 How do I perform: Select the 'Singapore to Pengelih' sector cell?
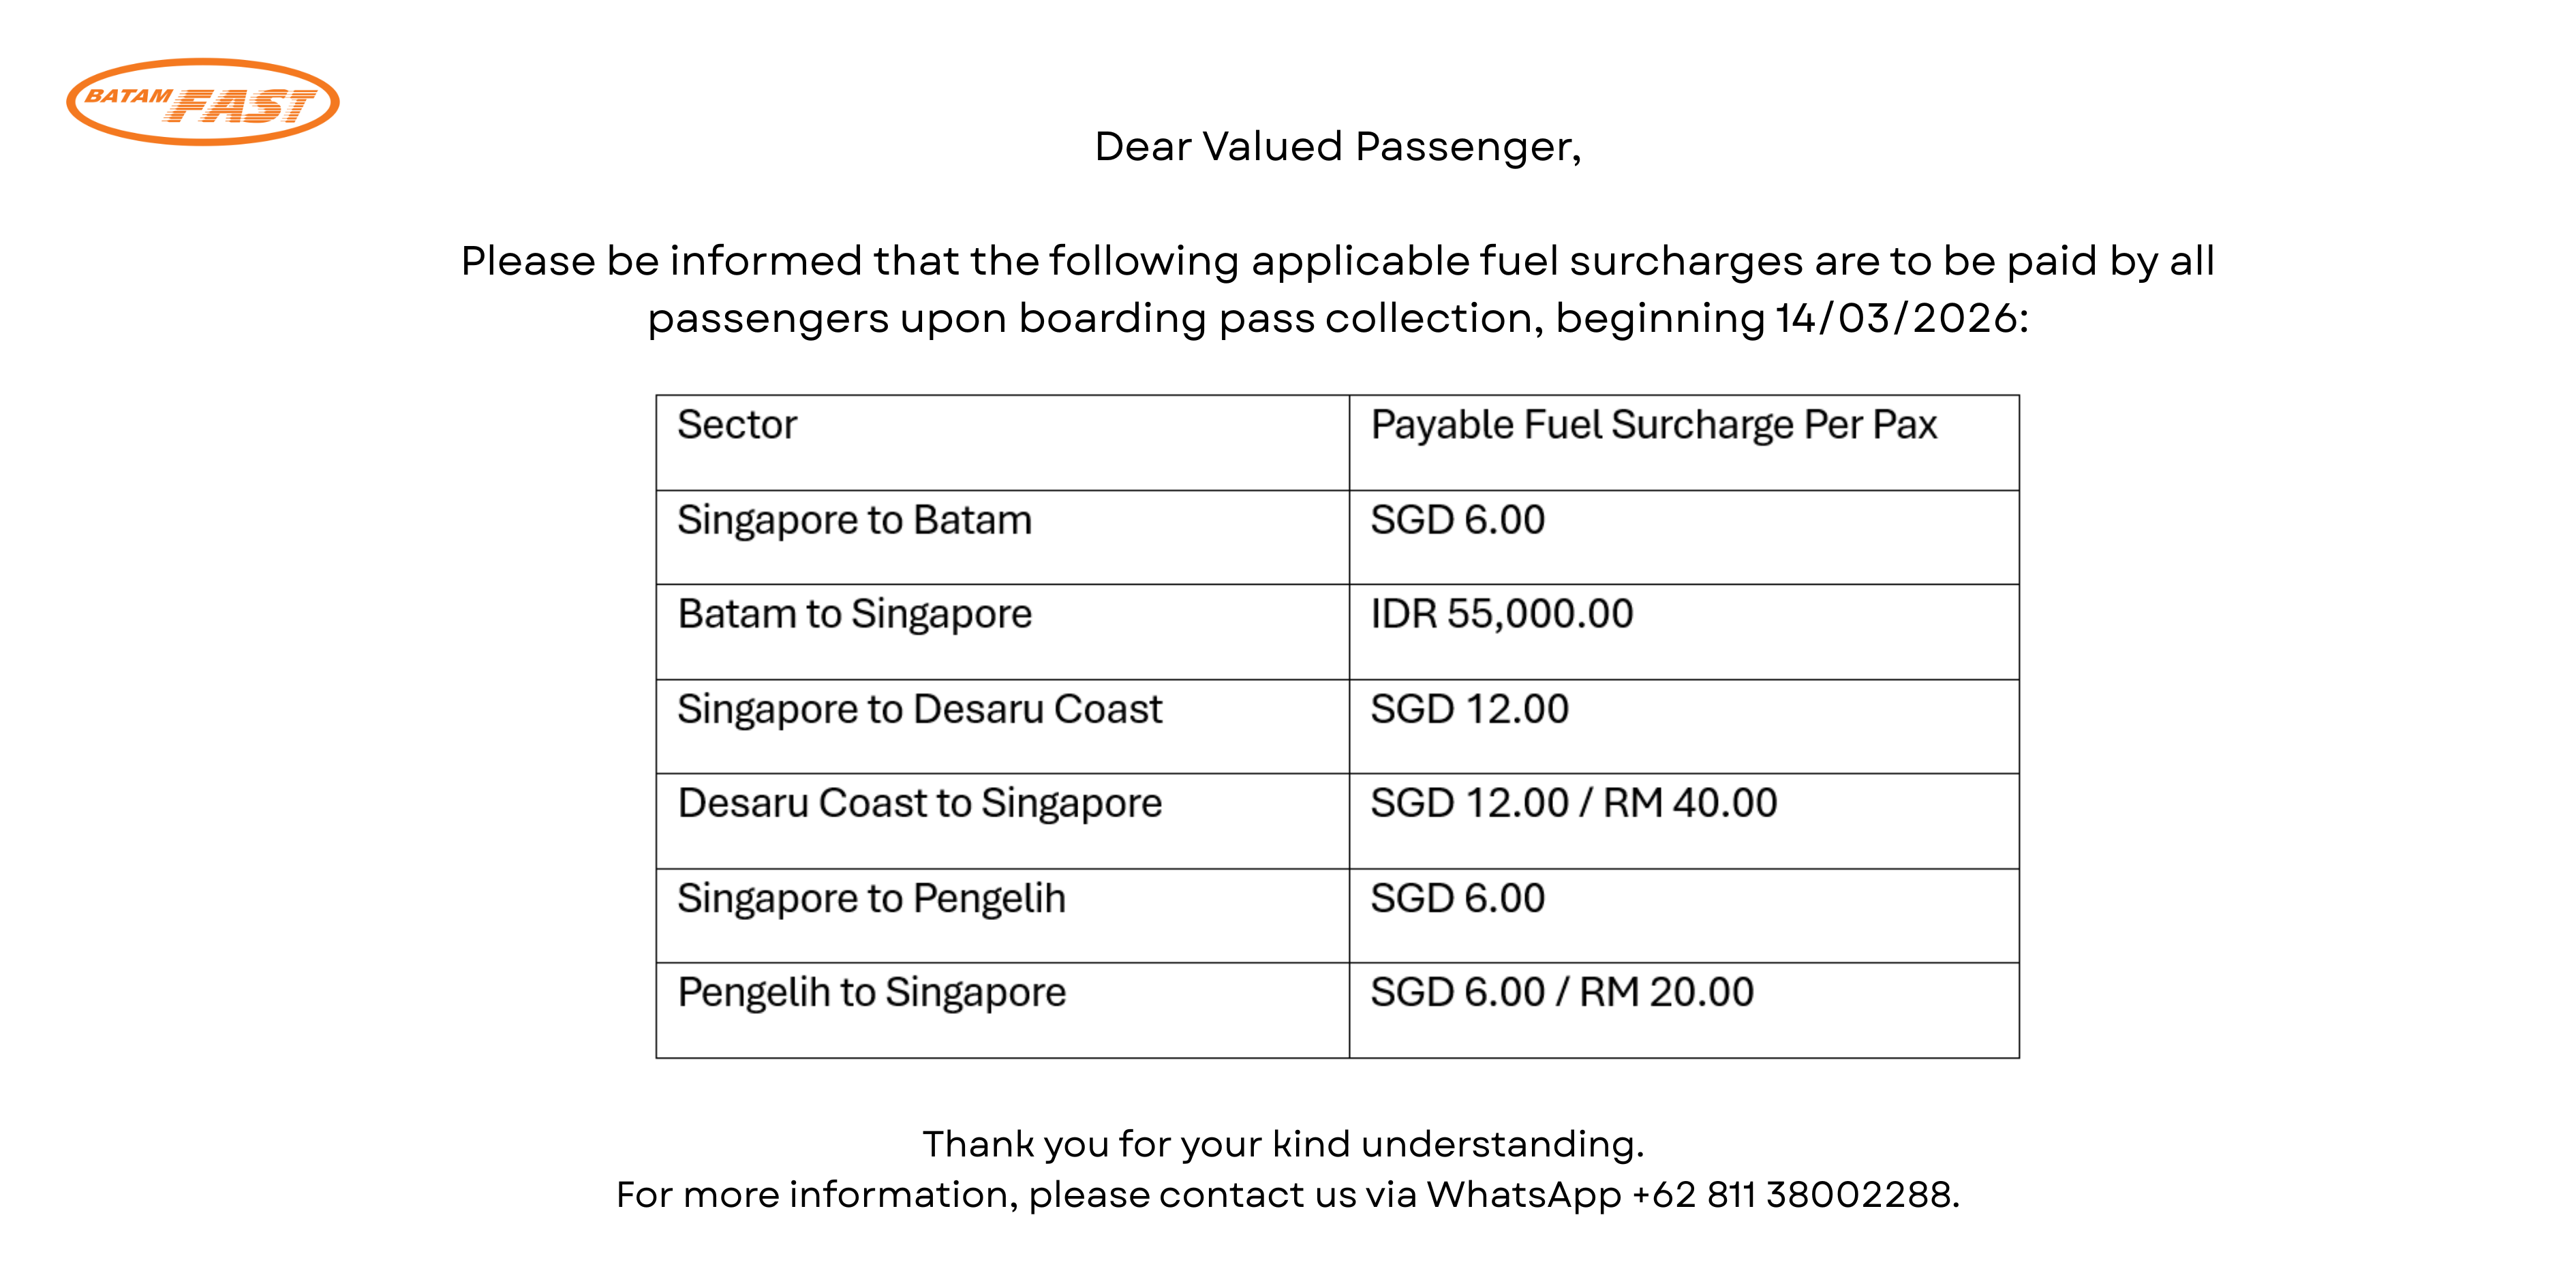pos(871,898)
